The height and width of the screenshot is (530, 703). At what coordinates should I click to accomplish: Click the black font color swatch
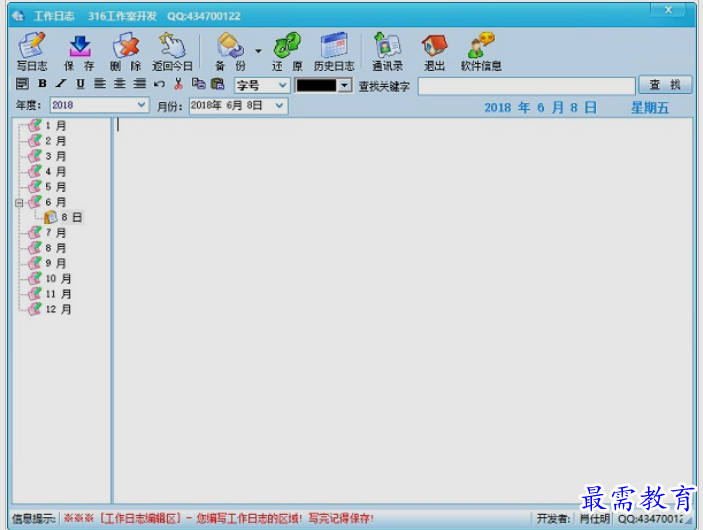coord(317,85)
